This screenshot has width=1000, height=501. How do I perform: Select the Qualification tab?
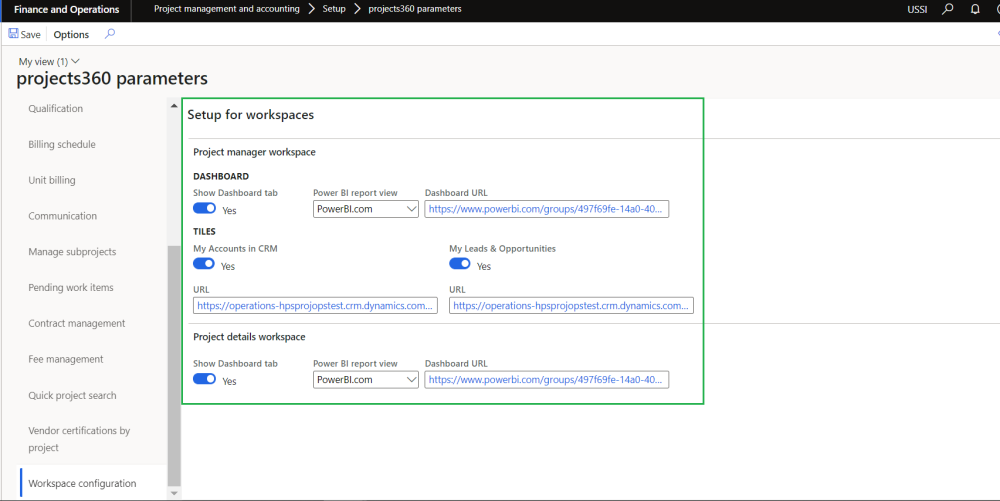coord(55,108)
